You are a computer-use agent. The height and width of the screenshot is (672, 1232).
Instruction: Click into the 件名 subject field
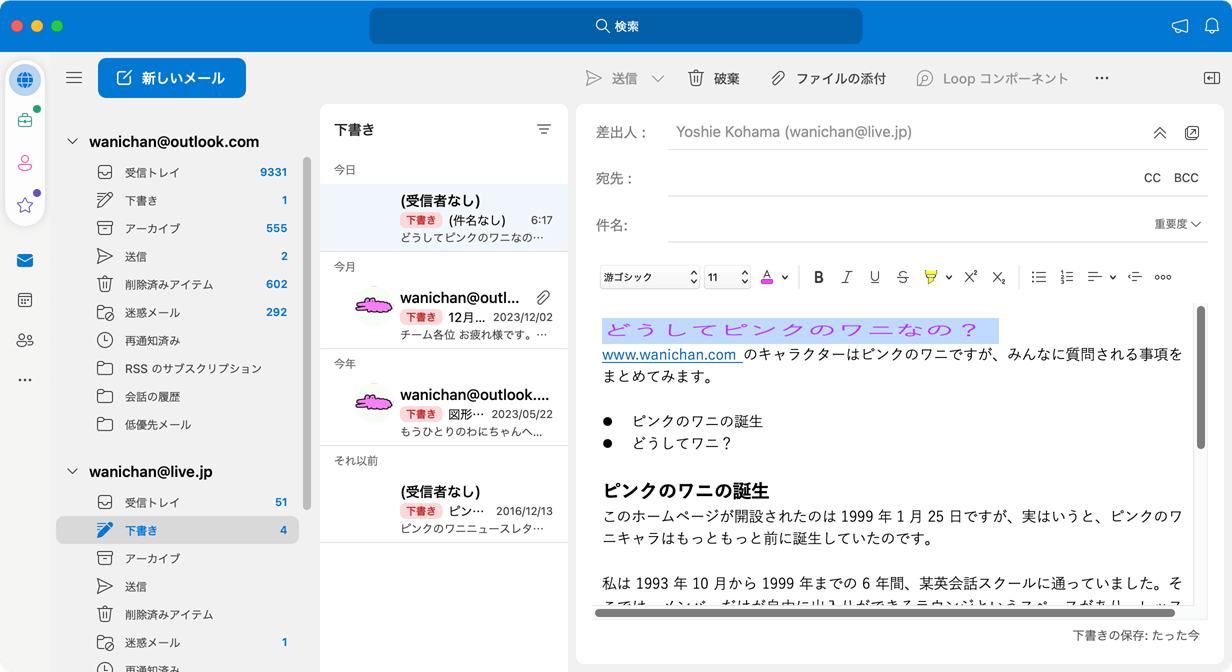pos(905,225)
